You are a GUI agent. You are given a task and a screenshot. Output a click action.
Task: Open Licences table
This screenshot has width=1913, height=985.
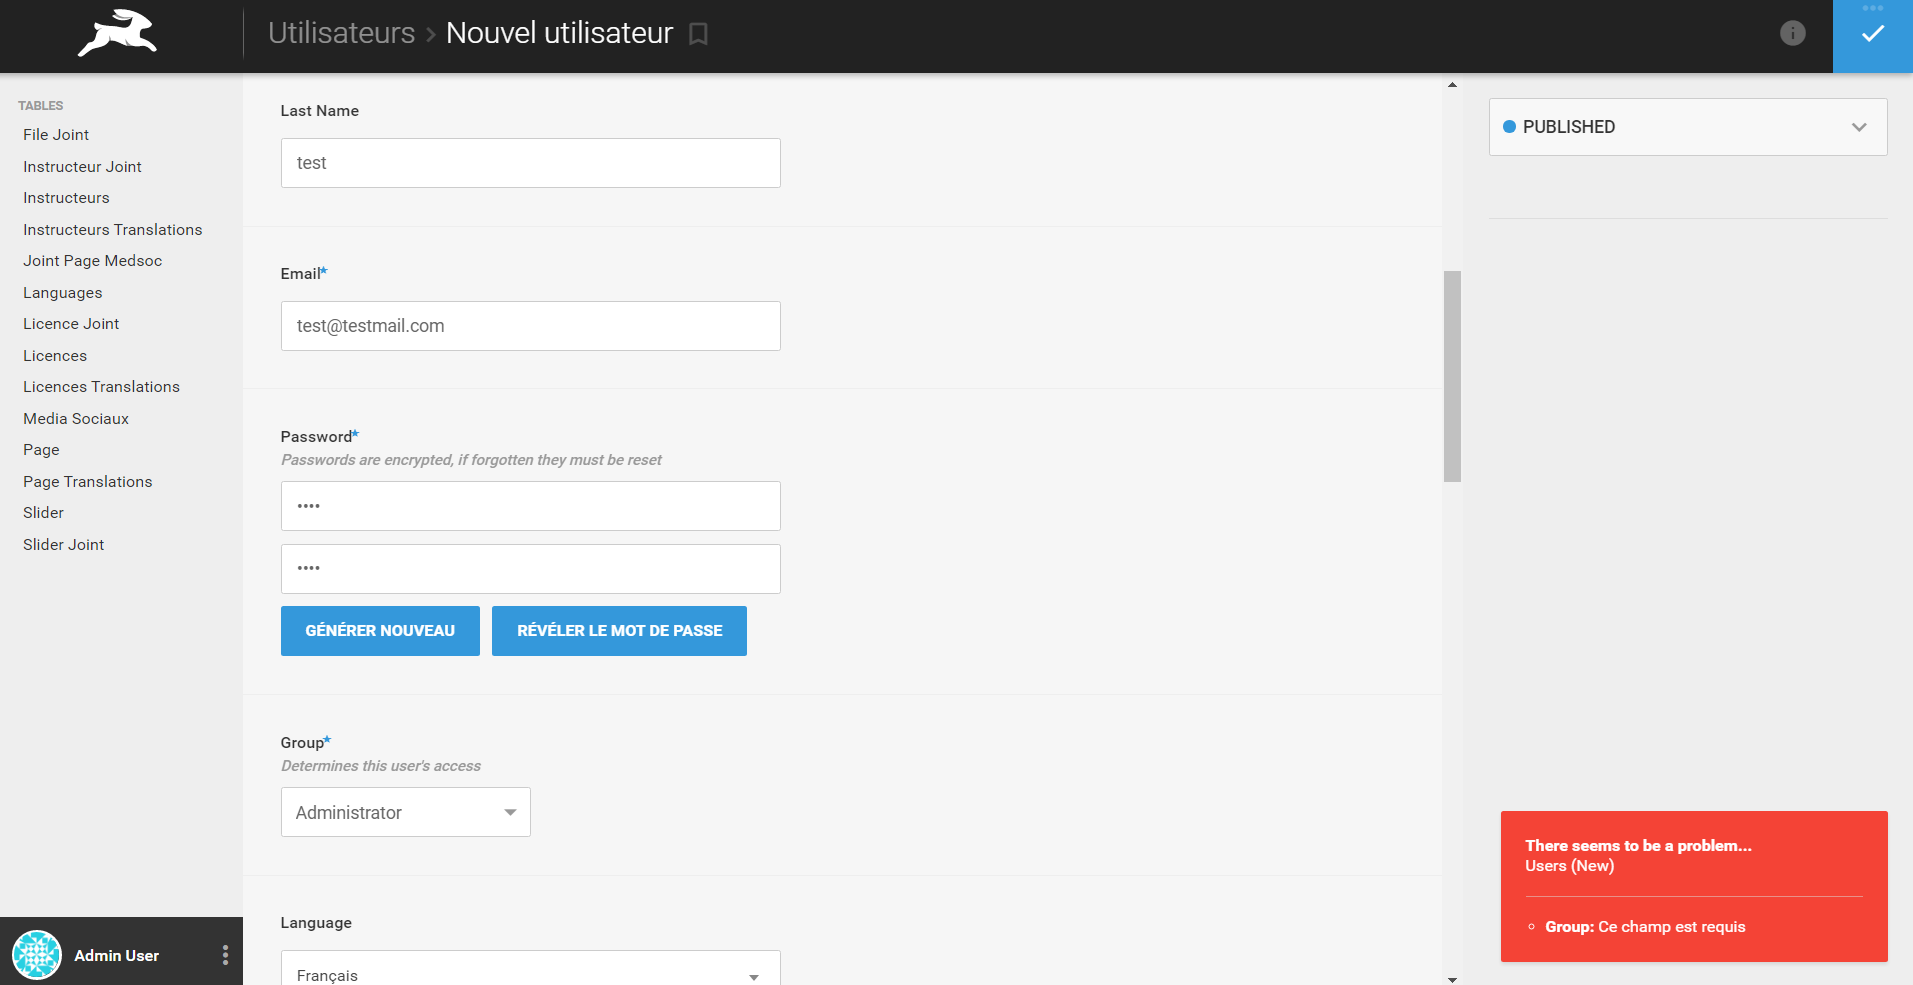coord(55,356)
